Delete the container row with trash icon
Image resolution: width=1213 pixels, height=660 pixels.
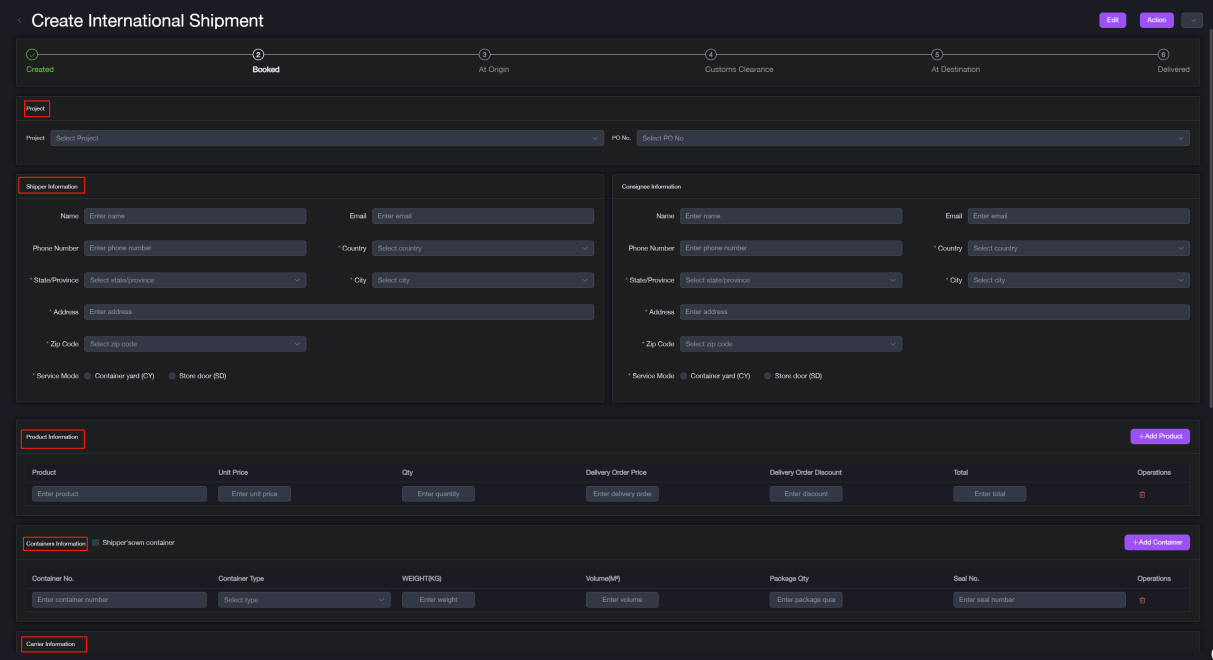pyautogui.click(x=1142, y=600)
